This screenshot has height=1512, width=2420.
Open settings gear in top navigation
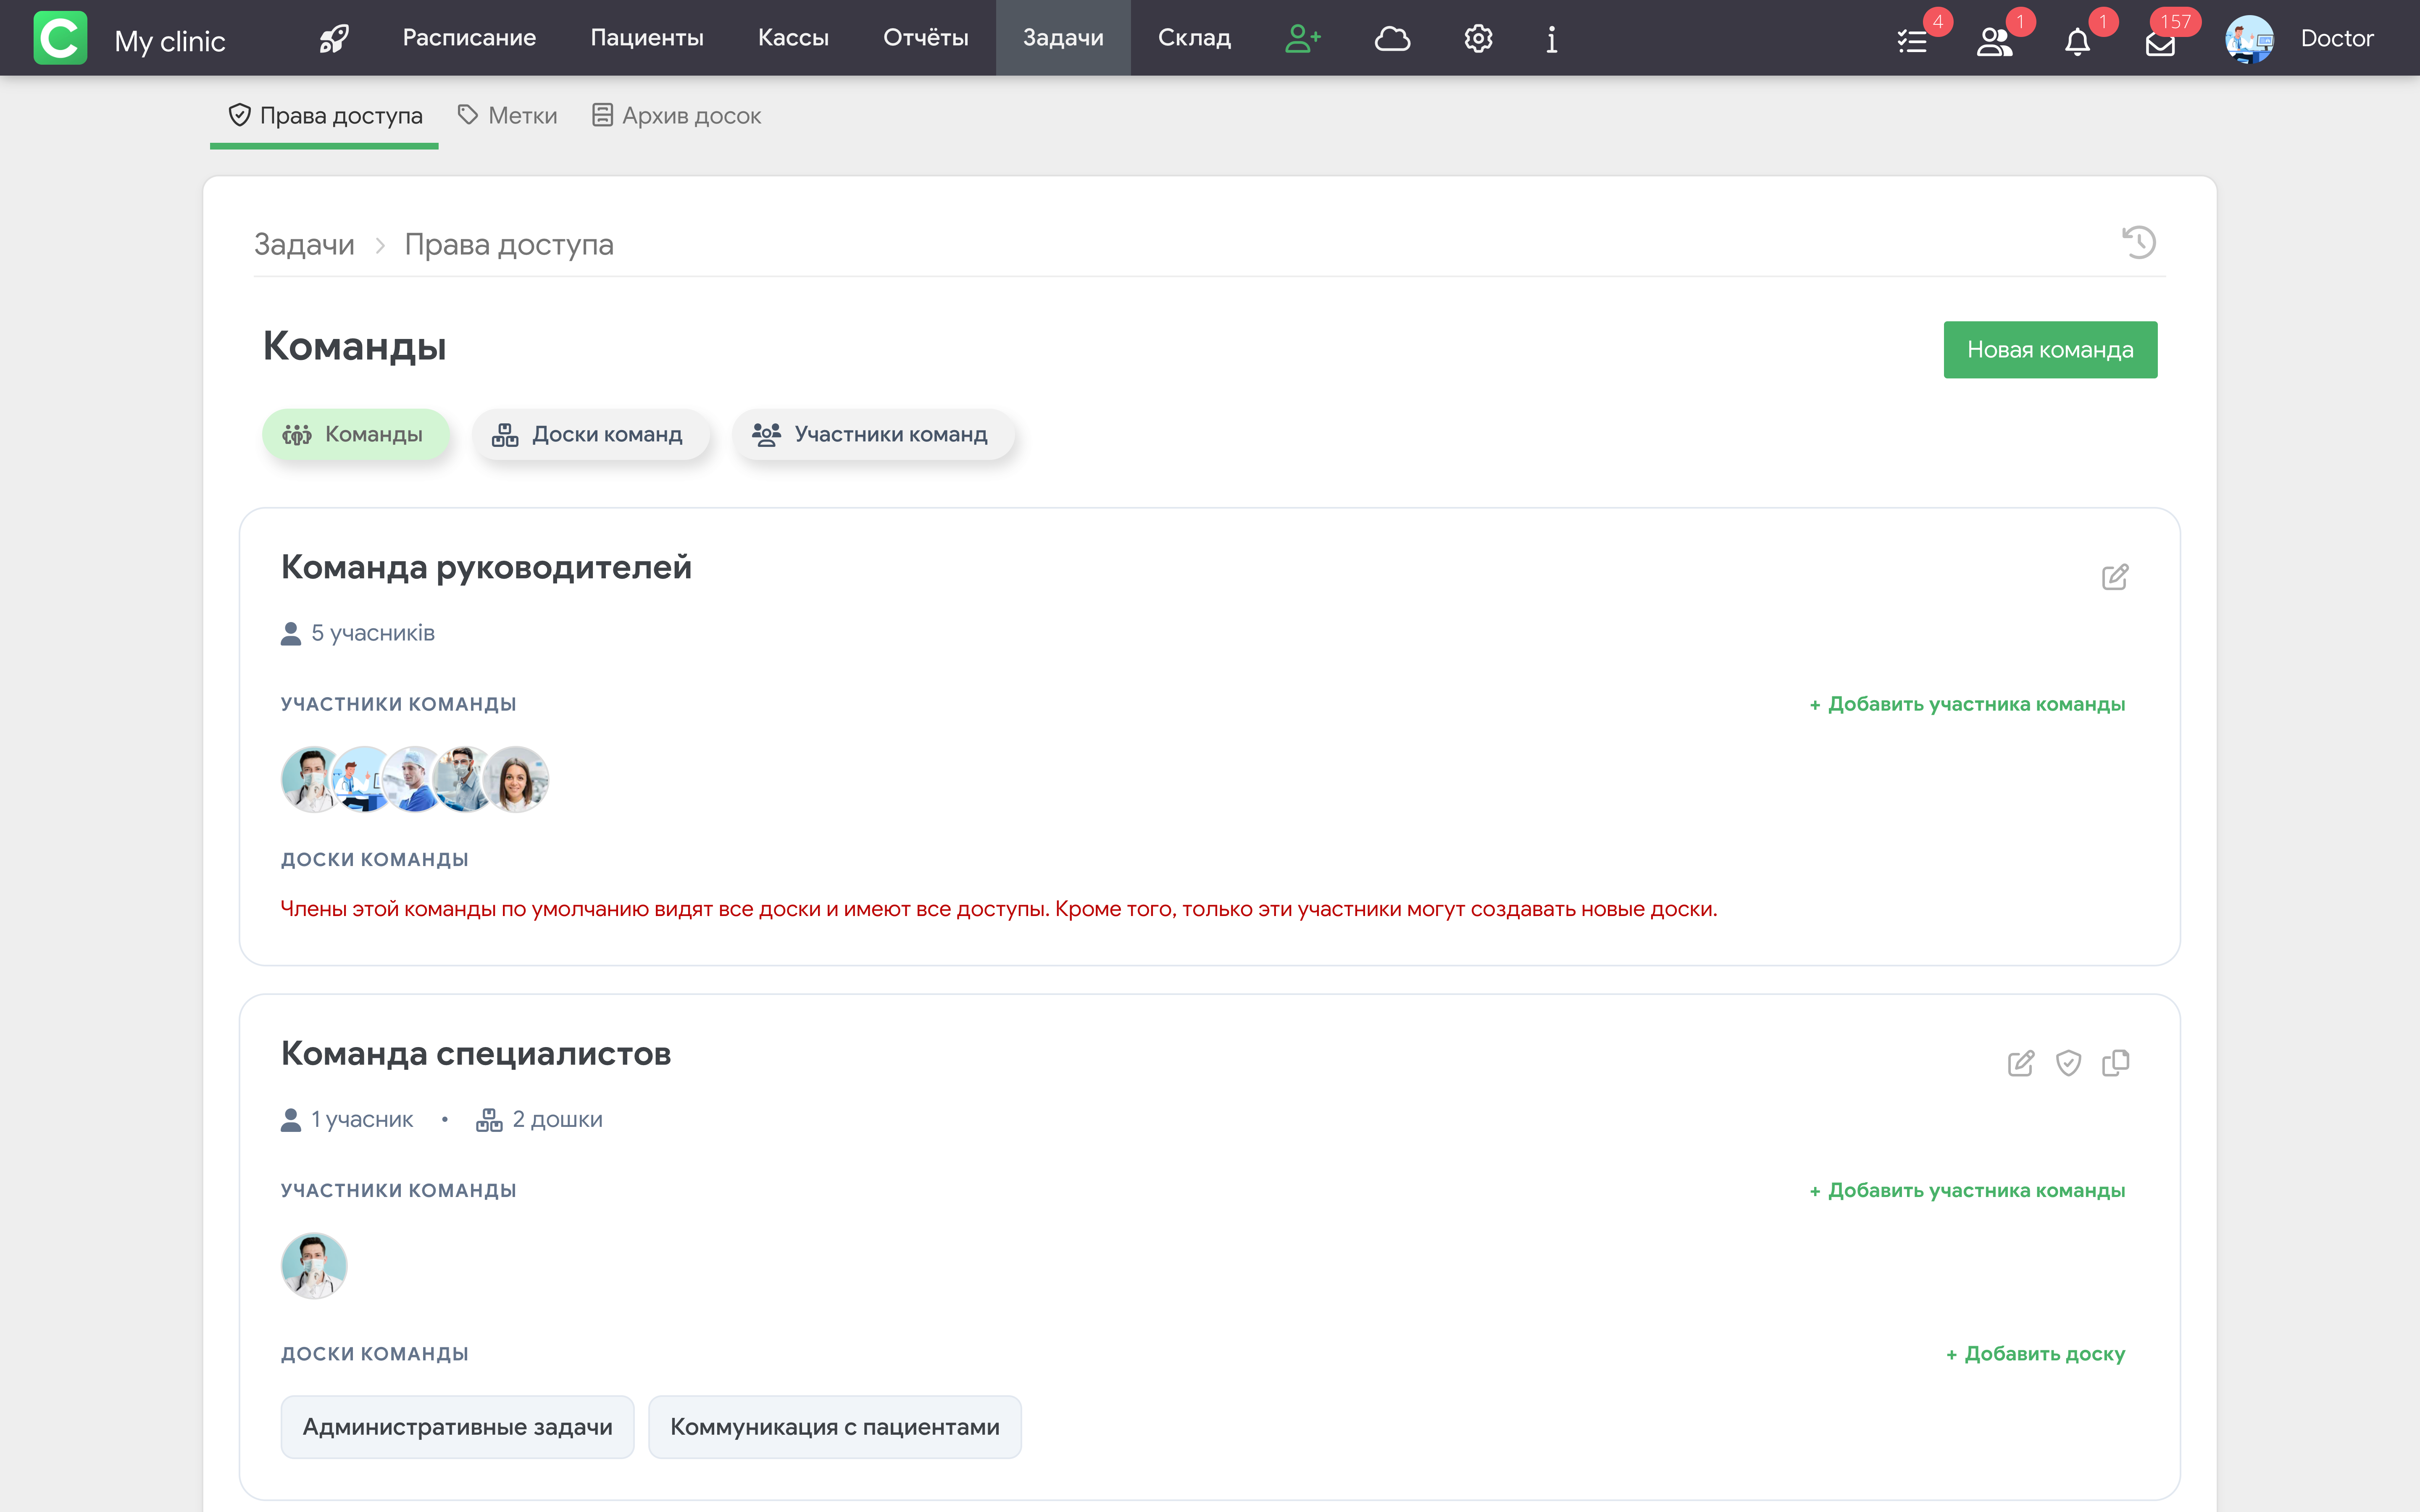(1478, 38)
